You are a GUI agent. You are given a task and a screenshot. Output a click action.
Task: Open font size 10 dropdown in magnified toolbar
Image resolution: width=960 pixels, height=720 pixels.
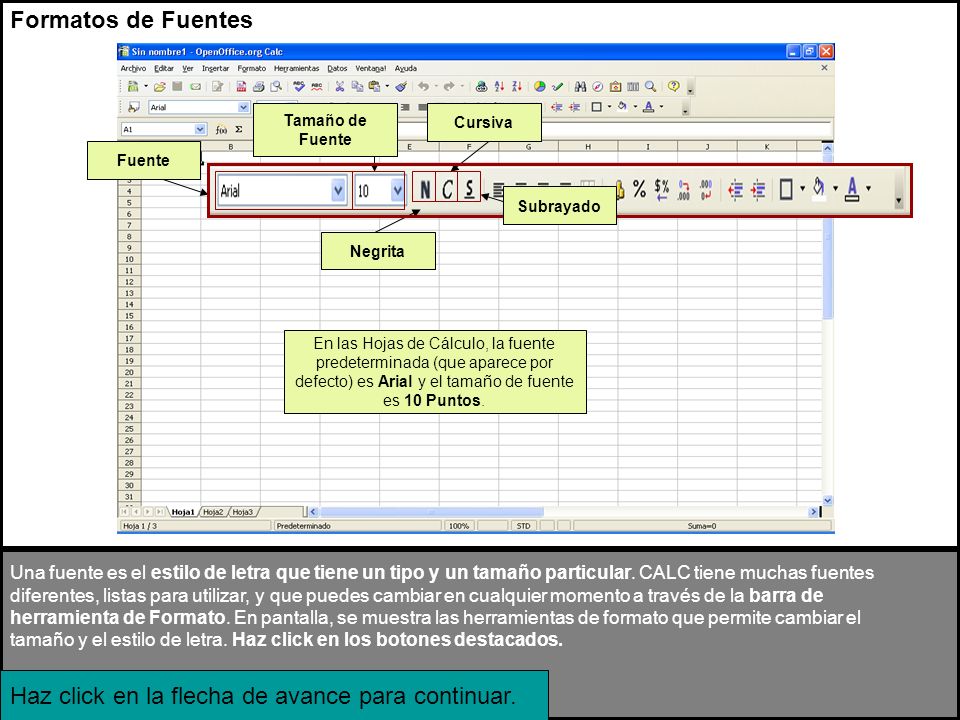[397, 190]
